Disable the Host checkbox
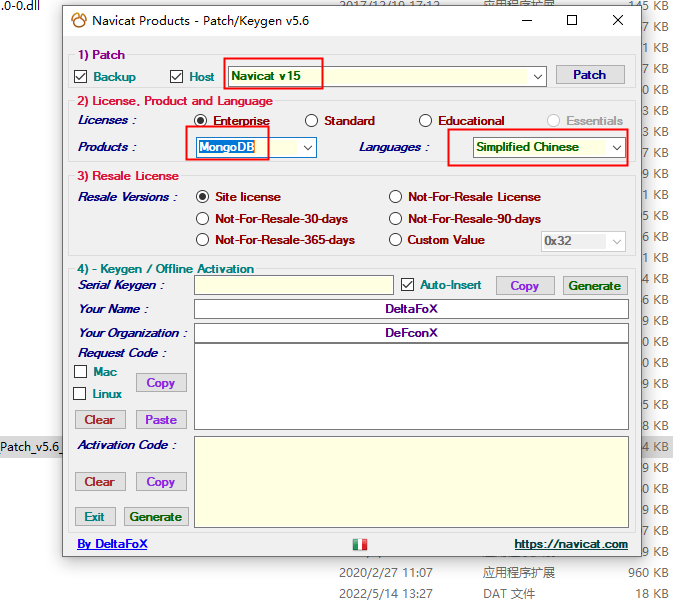Screen dimensions: 695x602 point(177,76)
